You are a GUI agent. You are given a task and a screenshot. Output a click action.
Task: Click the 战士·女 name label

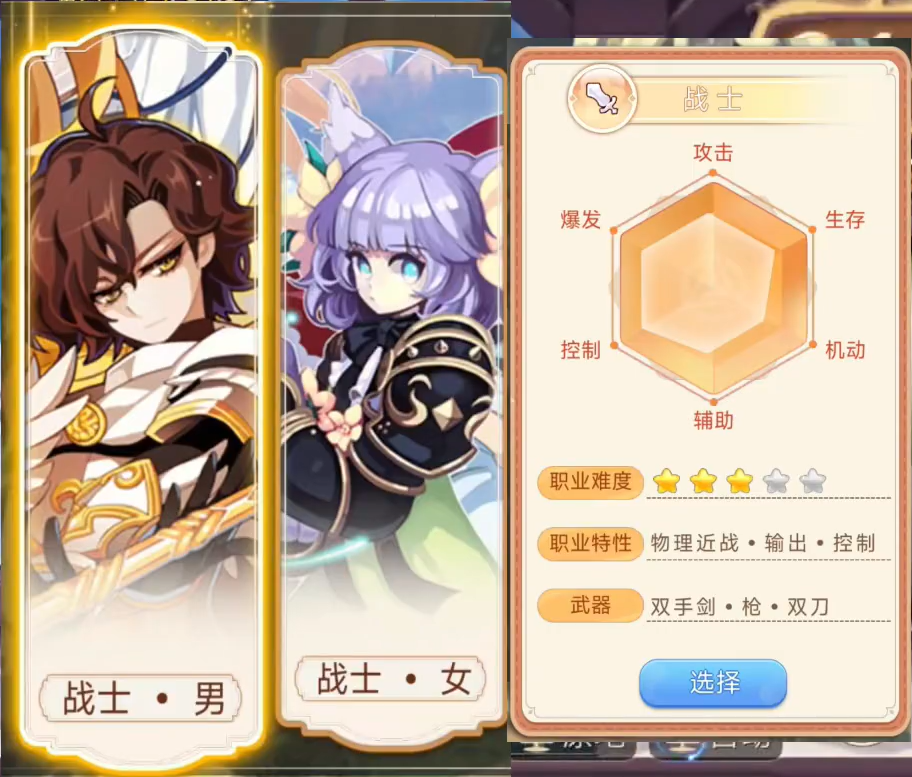point(391,679)
